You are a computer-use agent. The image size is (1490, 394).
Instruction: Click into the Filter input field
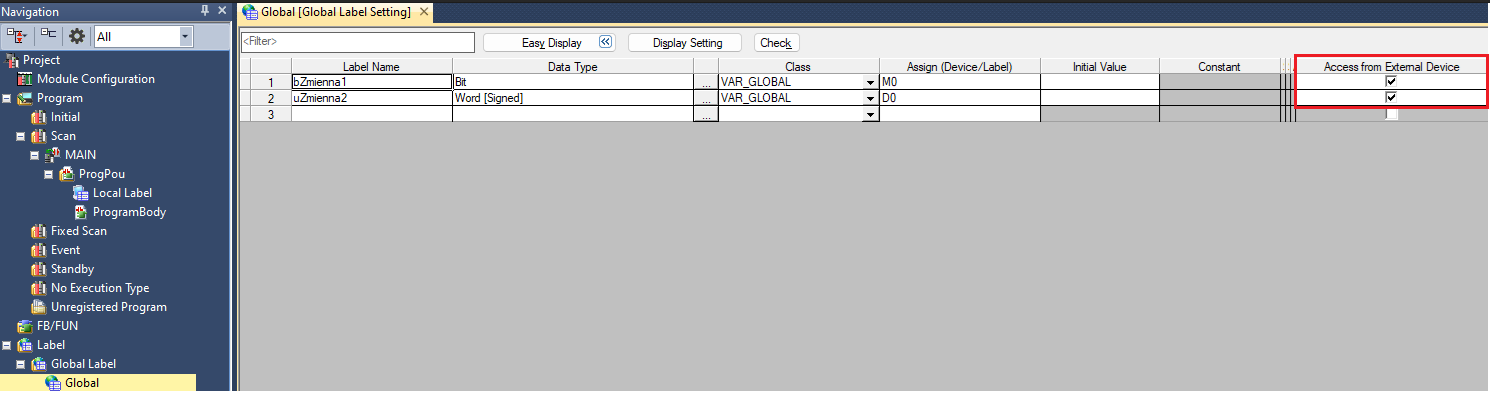(x=357, y=42)
